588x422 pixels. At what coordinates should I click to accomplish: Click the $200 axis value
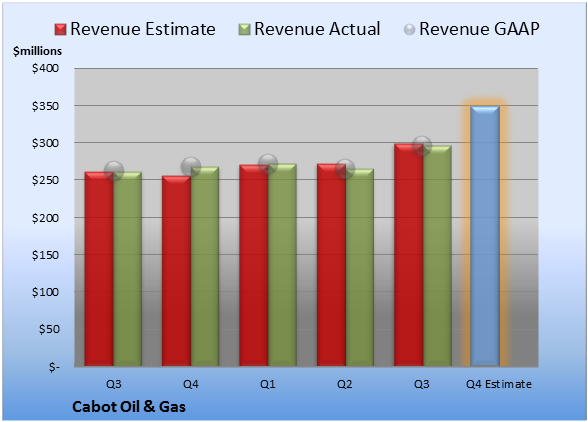tap(45, 218)
